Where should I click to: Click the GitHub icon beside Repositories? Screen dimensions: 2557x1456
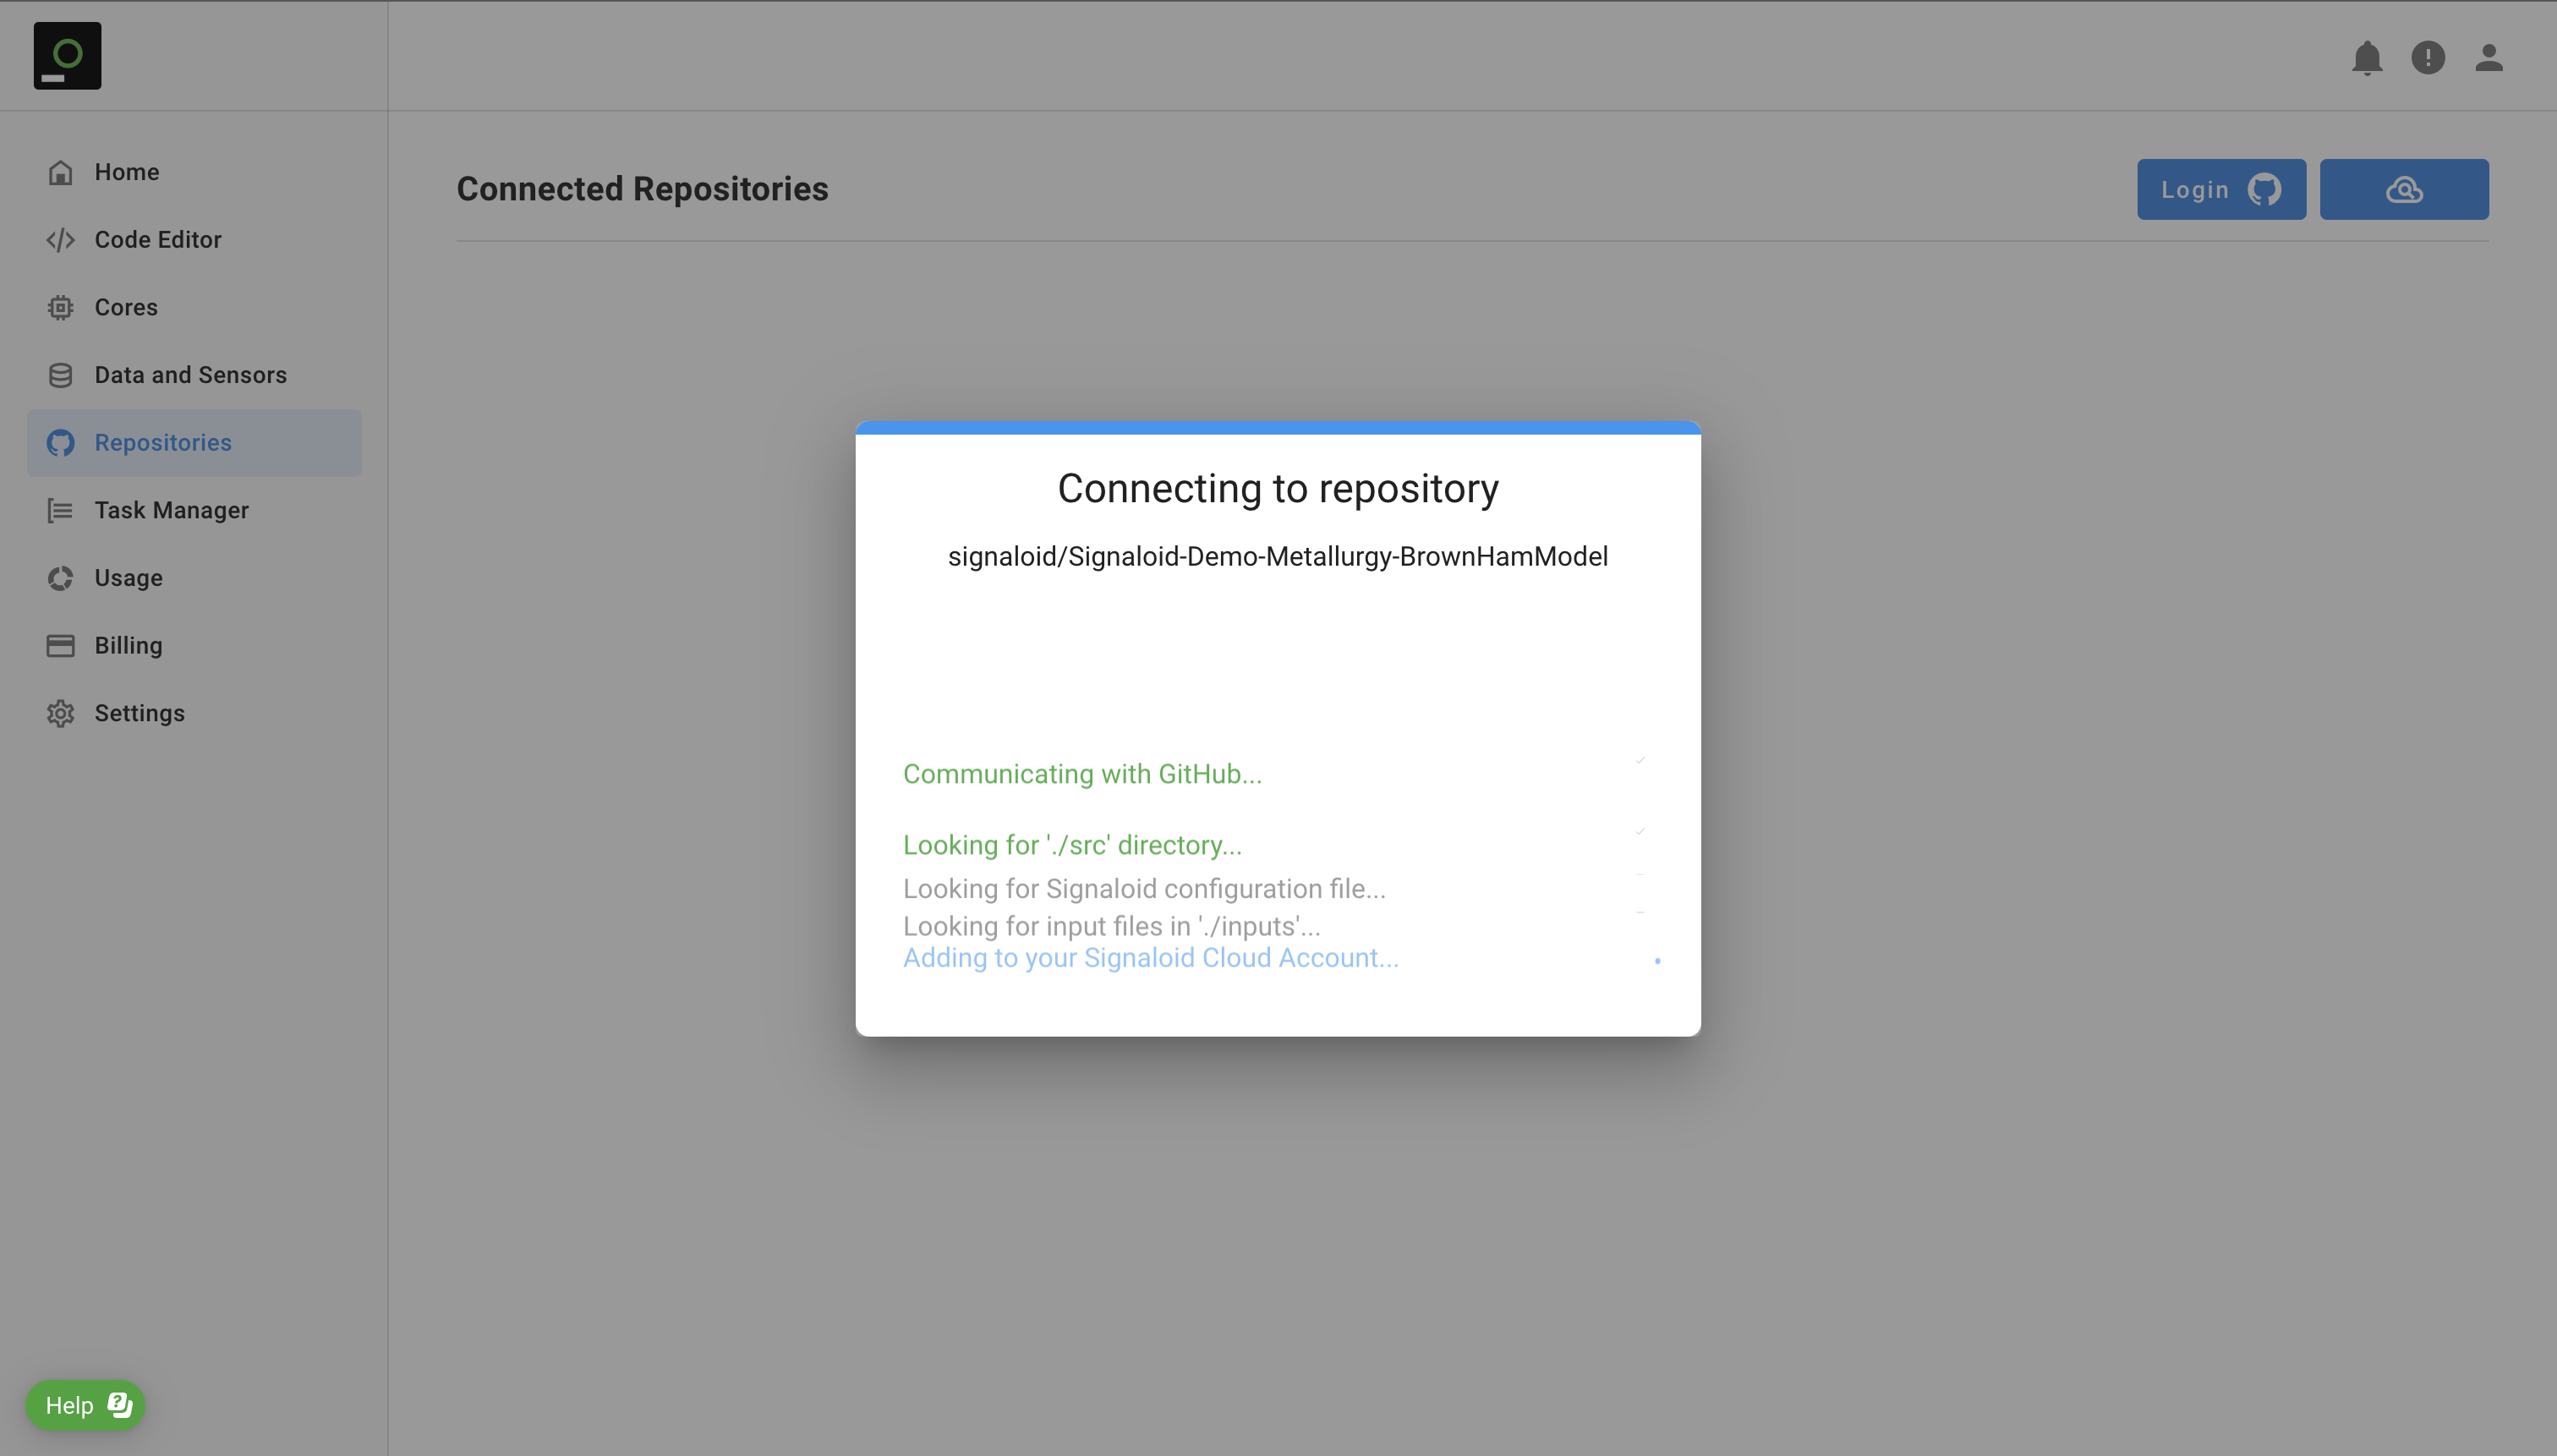coord(61,443)
